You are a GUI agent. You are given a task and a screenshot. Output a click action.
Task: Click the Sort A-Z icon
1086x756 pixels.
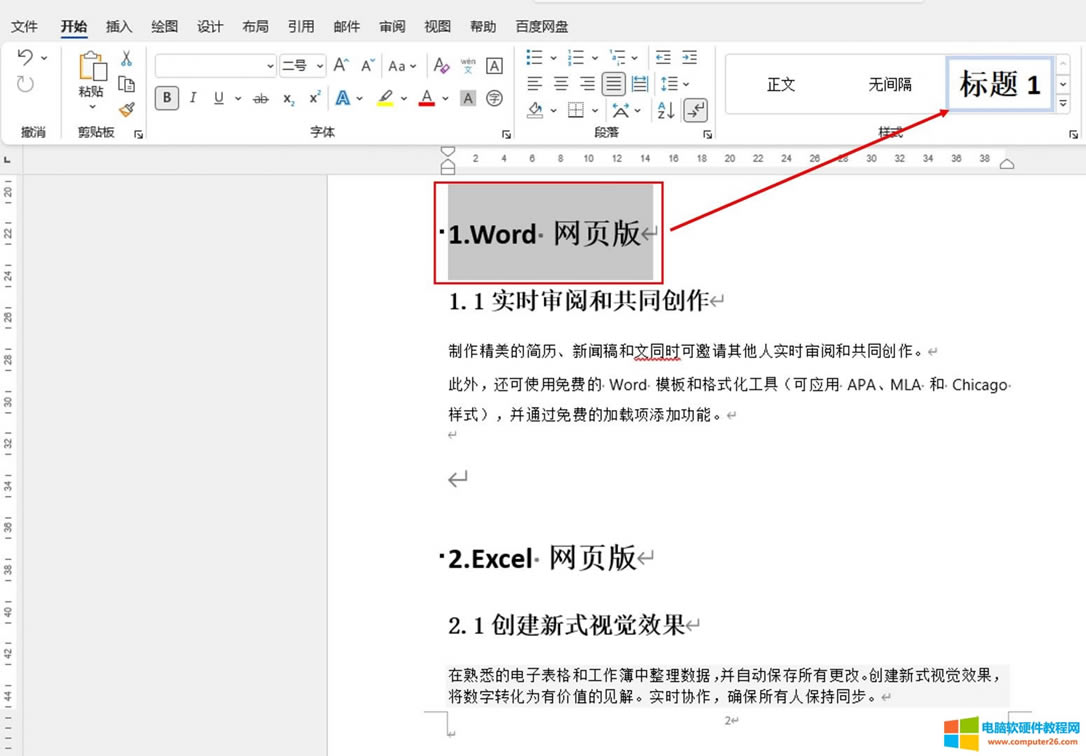(x=665, y=110)
